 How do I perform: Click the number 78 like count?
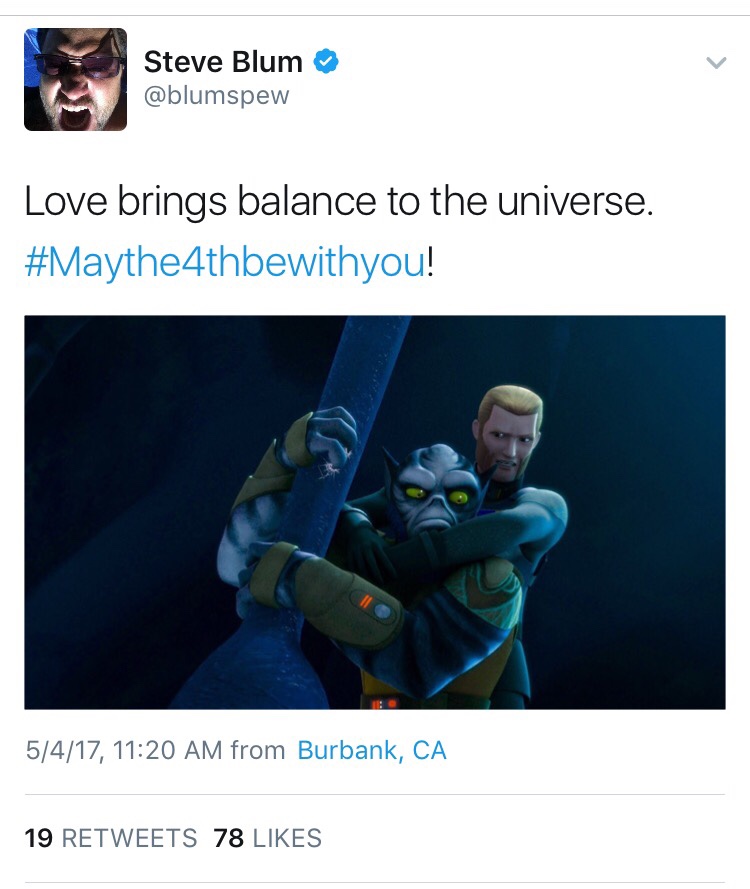(x=229, y=838)
